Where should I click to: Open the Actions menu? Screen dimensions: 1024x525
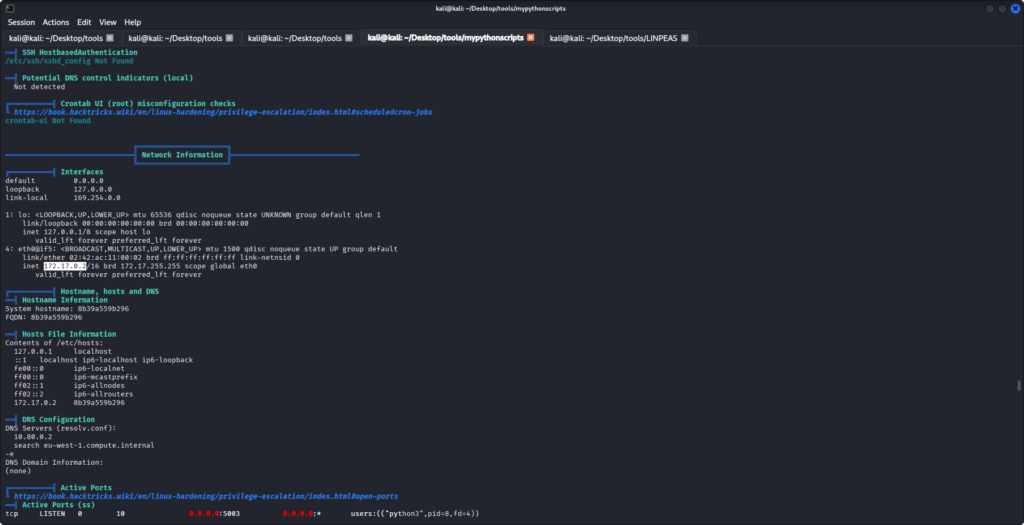pos(56,22)
